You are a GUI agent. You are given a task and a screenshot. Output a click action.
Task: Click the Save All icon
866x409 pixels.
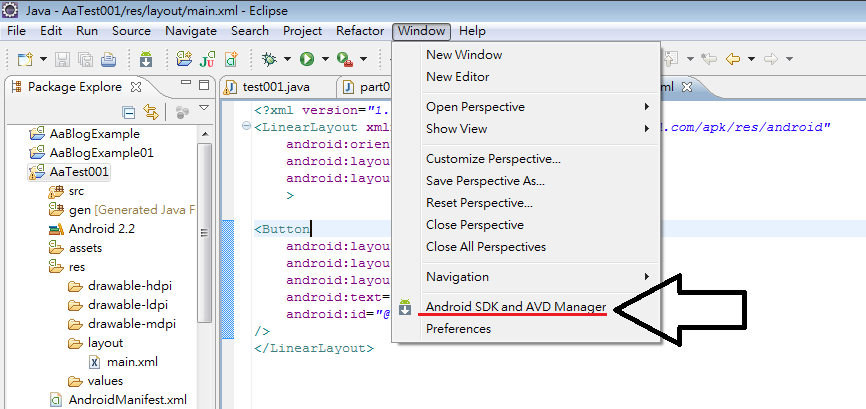[85, 59]
